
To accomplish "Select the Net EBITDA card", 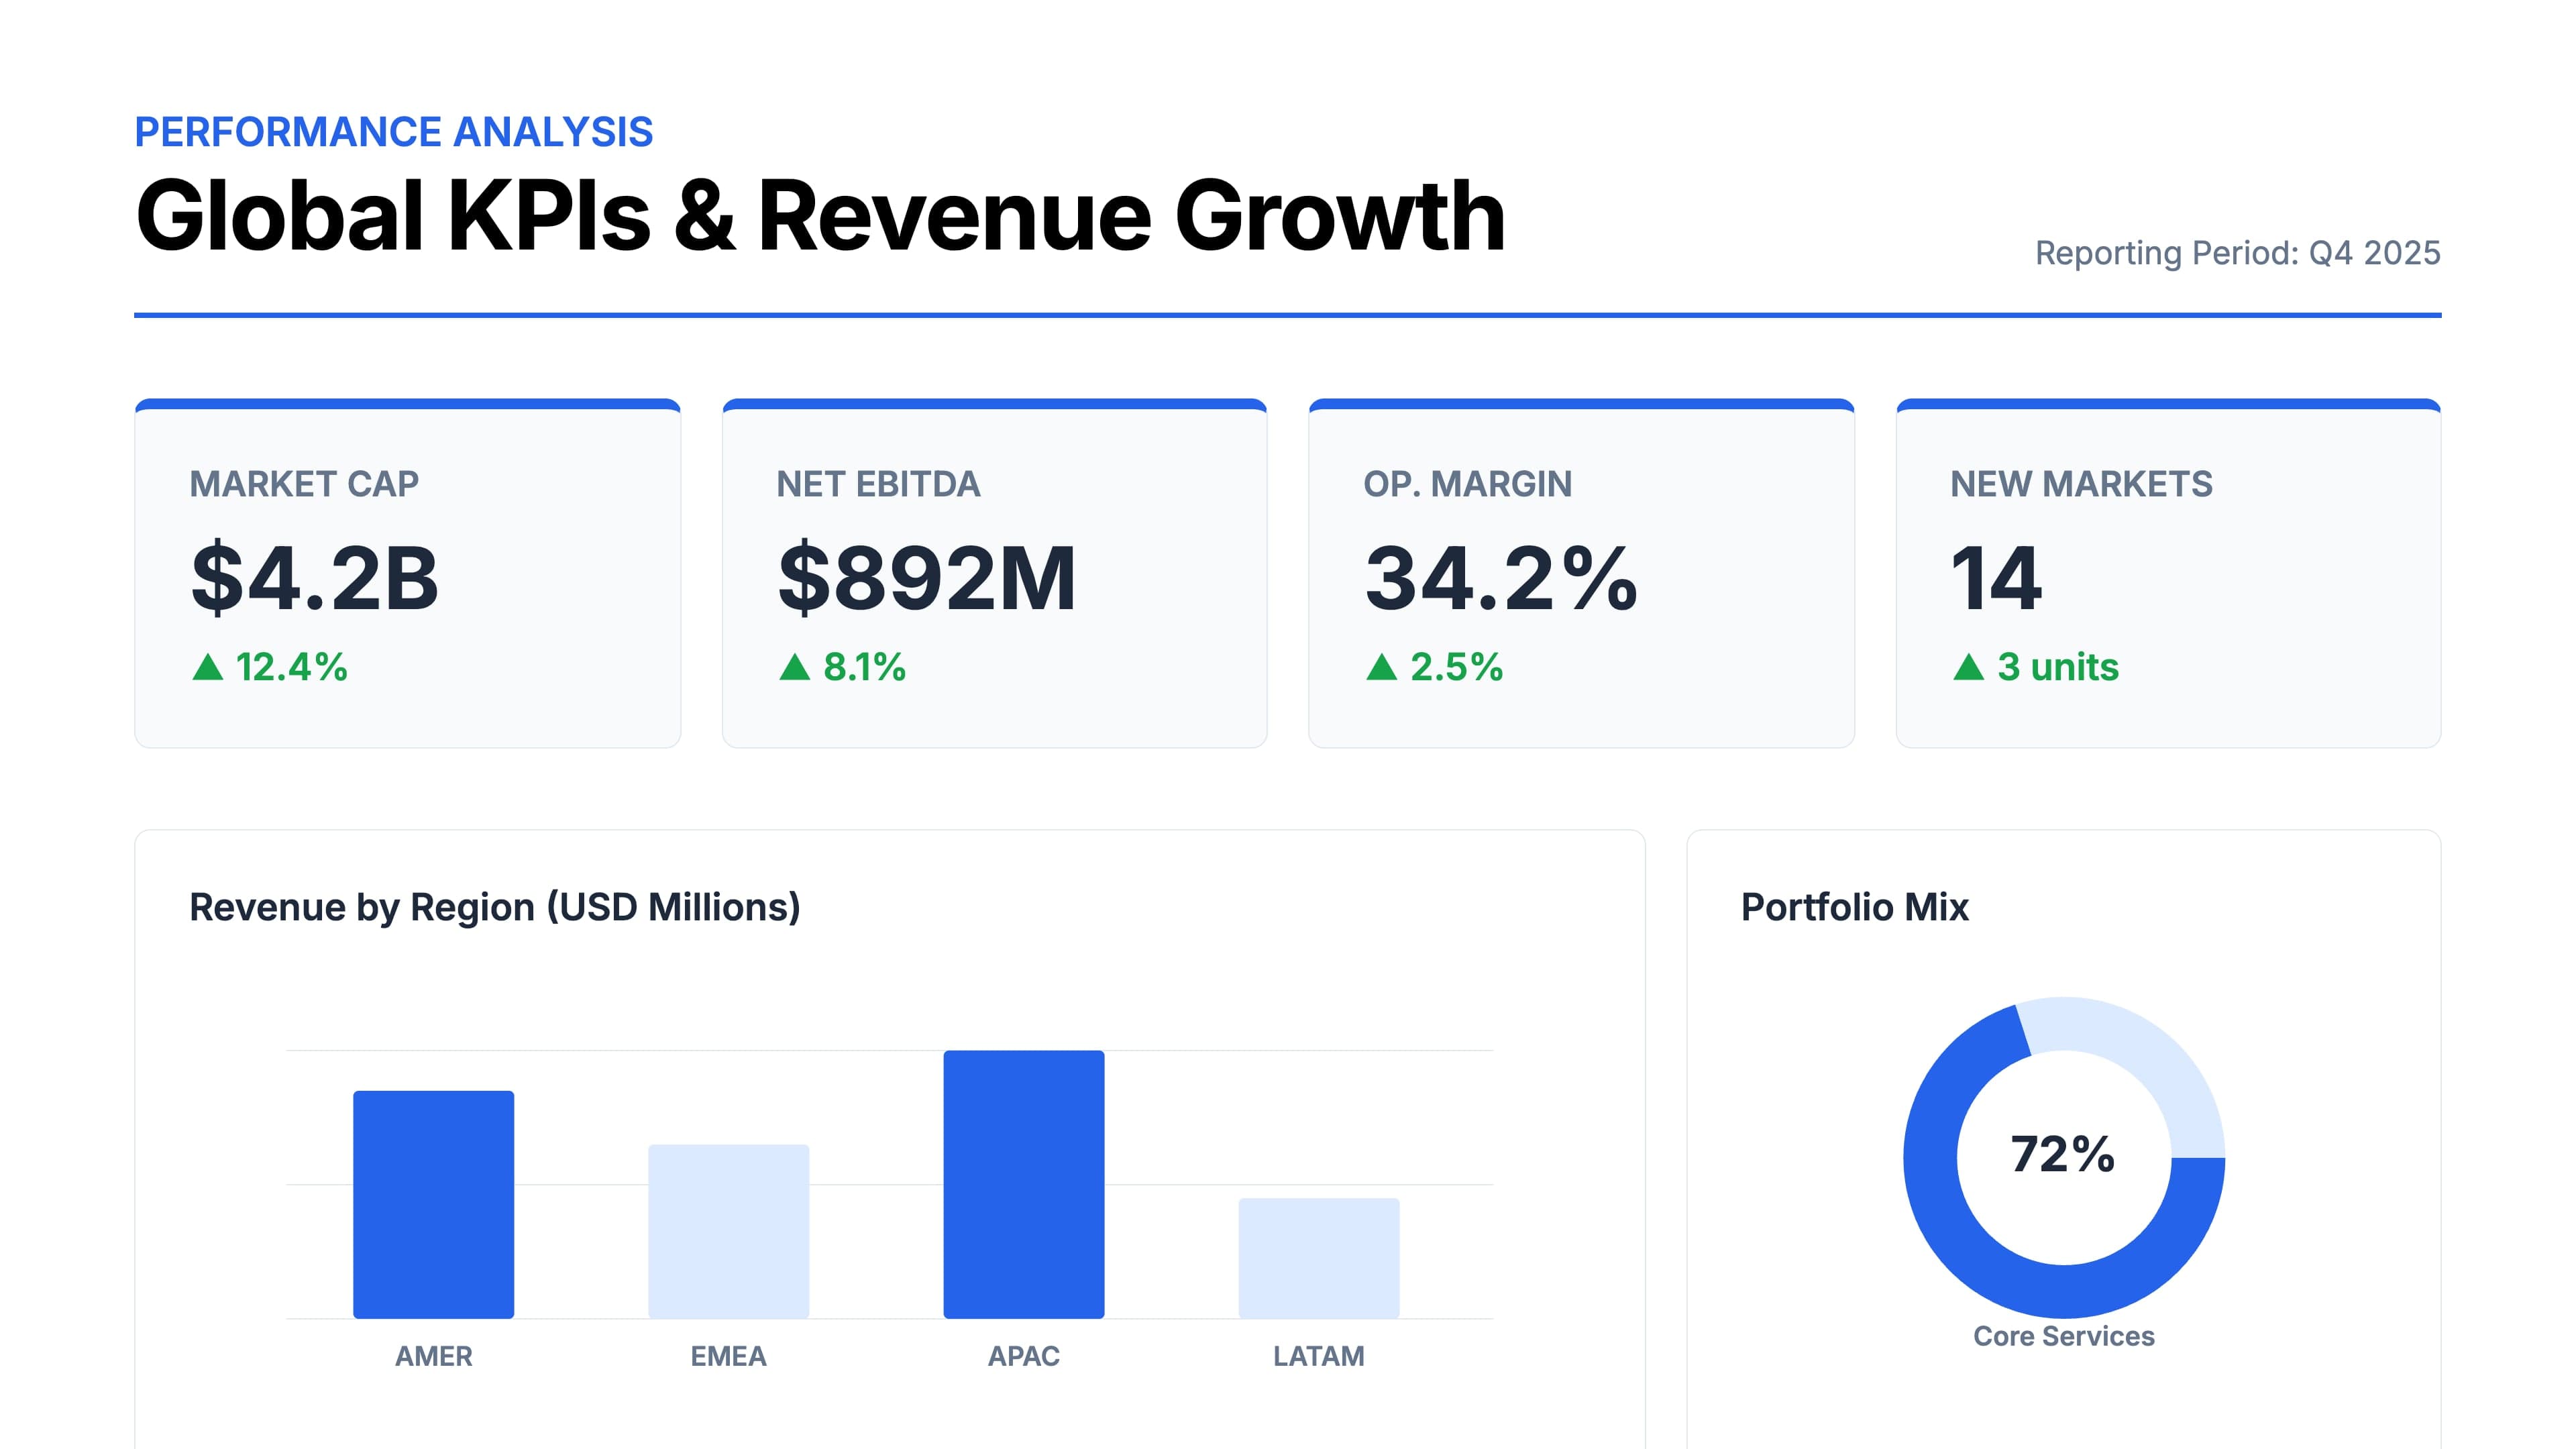I will 995,570.
